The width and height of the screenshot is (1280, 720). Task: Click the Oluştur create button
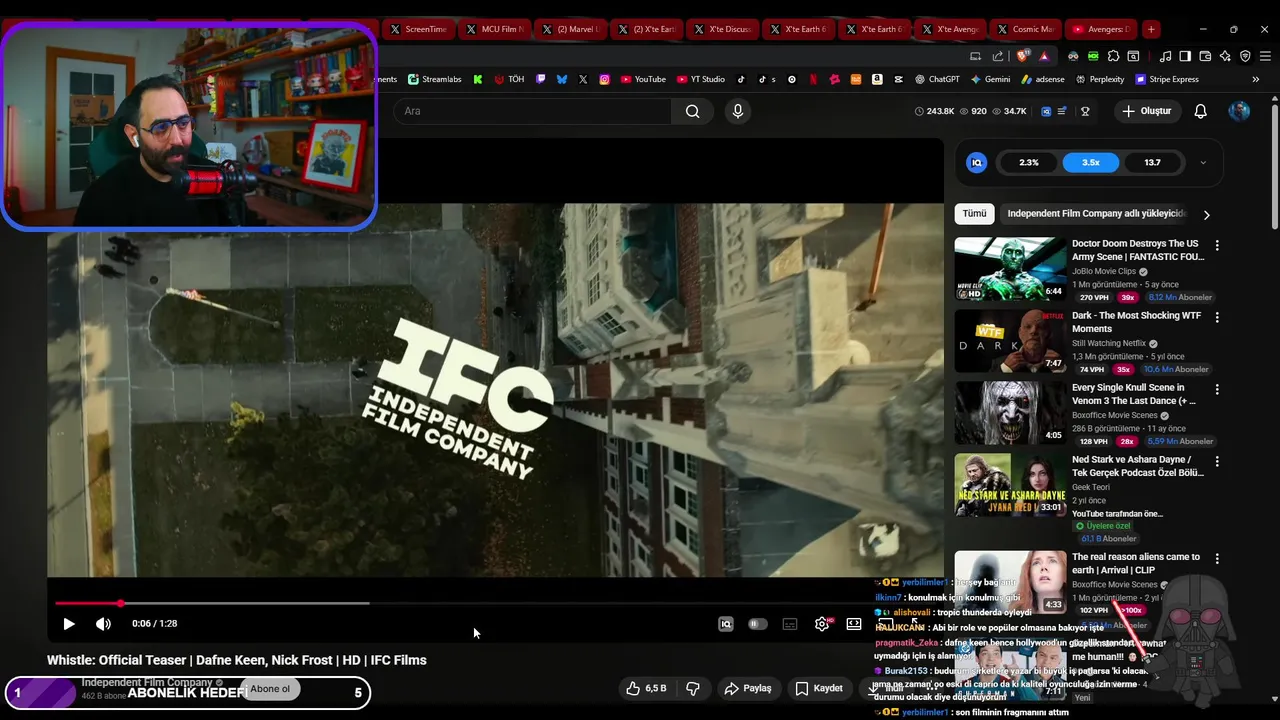pyautogui.click(x=1146, y=111)
